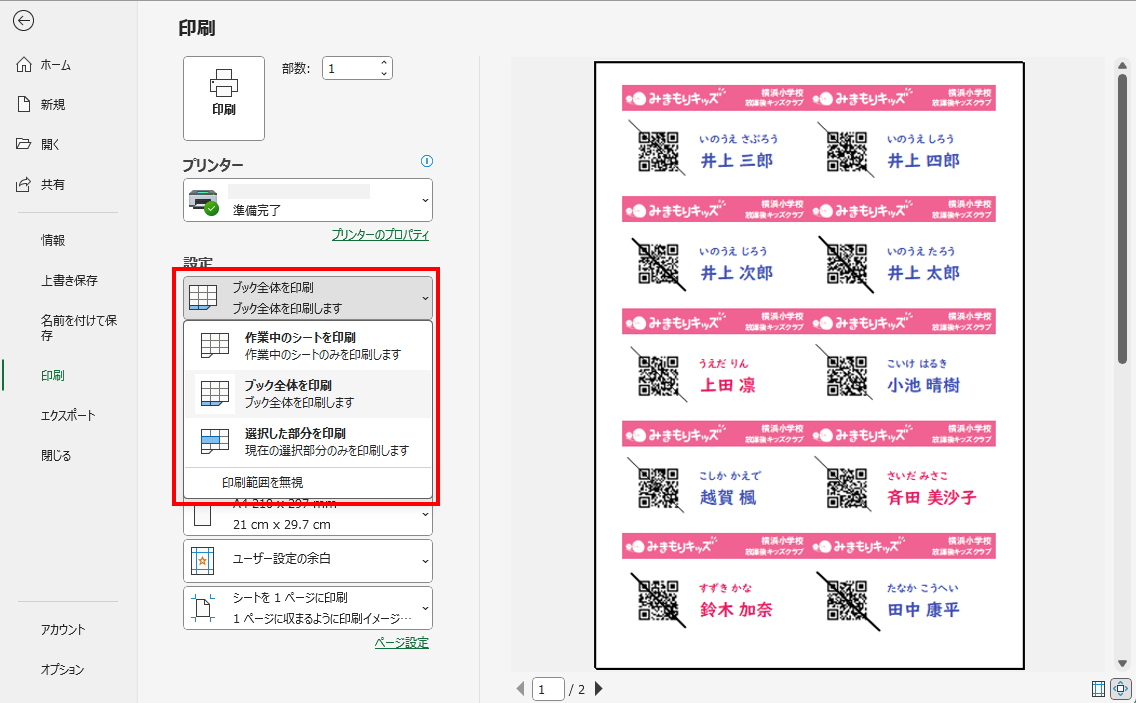Toggle Ignore Print Area option

click(262, 482)
